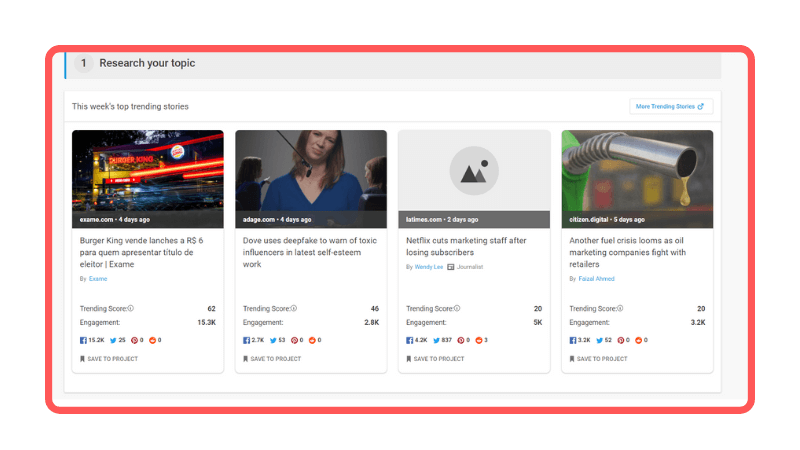Save Dove deepfake story to project
The height and width of the screenshot is (450, 800).
pos(272,359)
